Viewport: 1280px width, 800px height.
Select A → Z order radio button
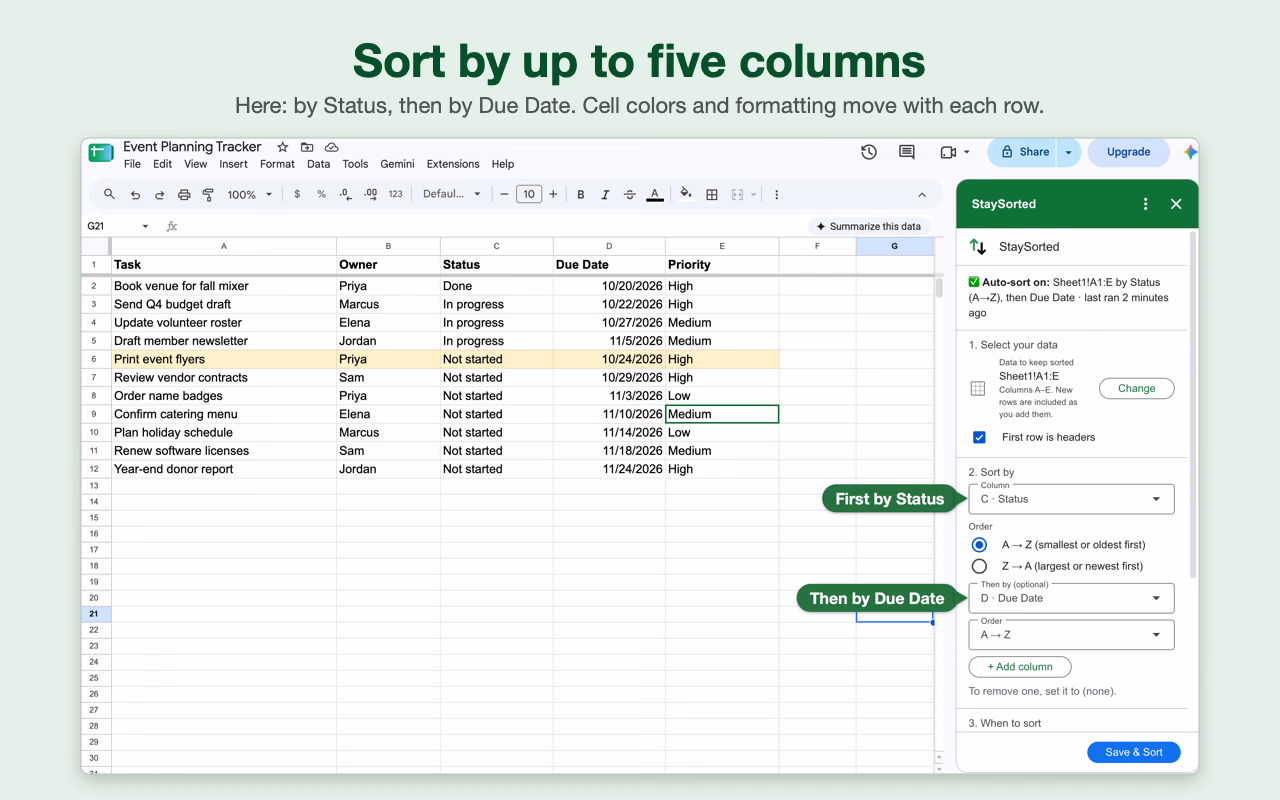979,545
